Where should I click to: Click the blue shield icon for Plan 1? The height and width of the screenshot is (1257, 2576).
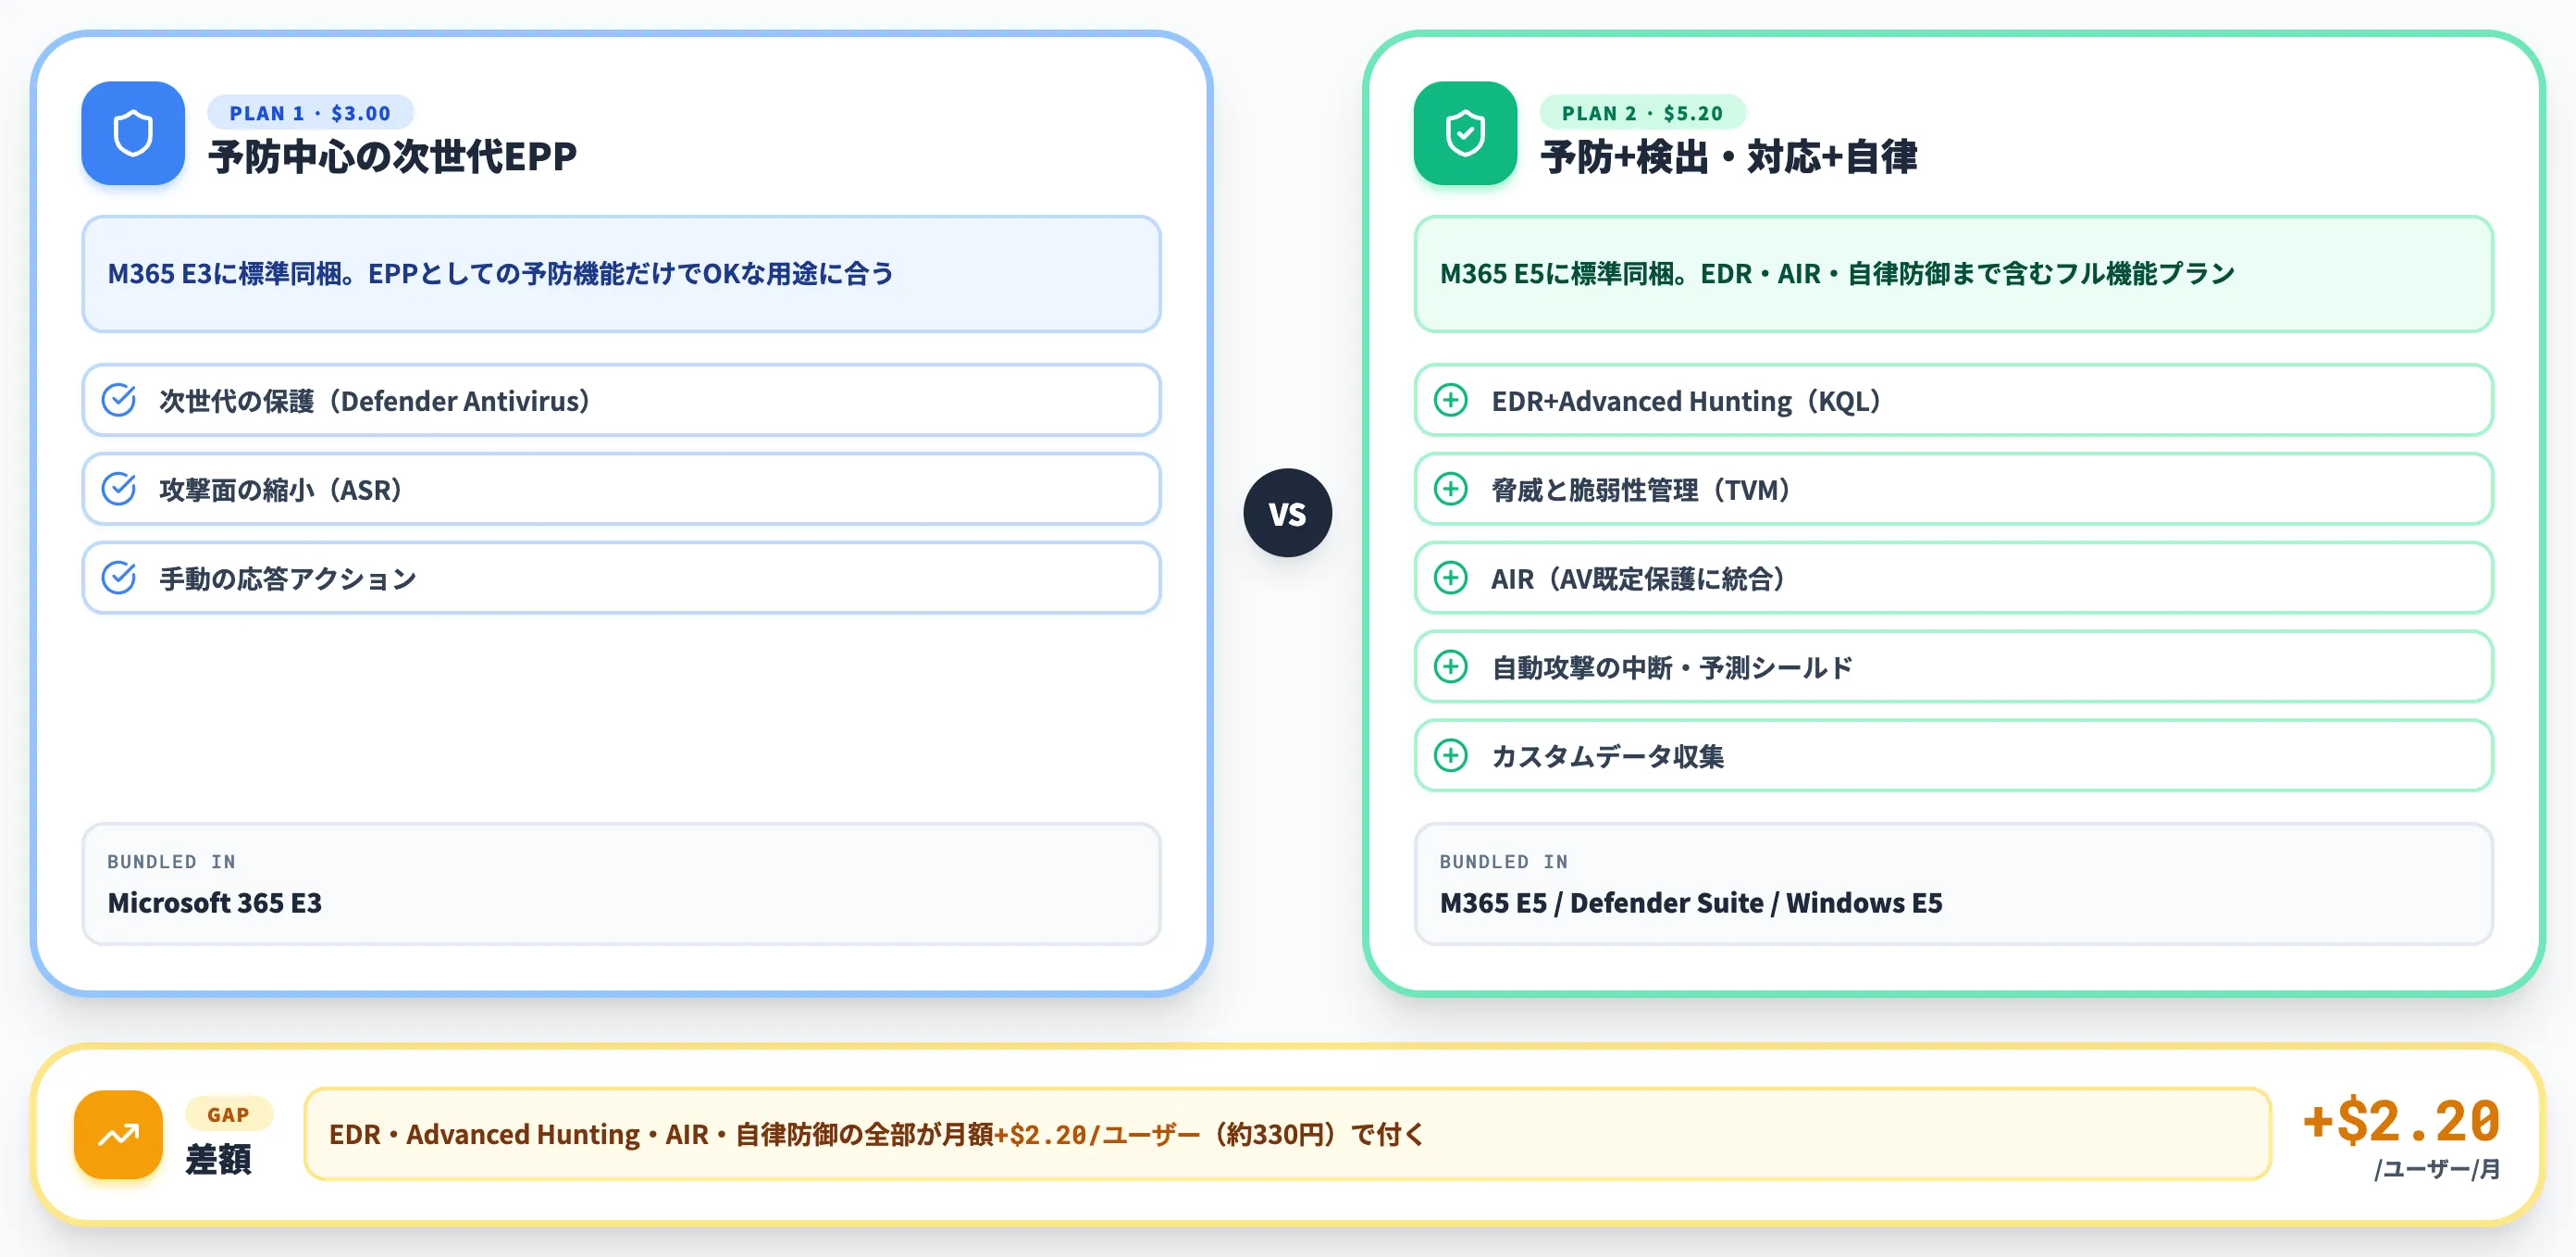pyautogui.click(x=133, y=133)
